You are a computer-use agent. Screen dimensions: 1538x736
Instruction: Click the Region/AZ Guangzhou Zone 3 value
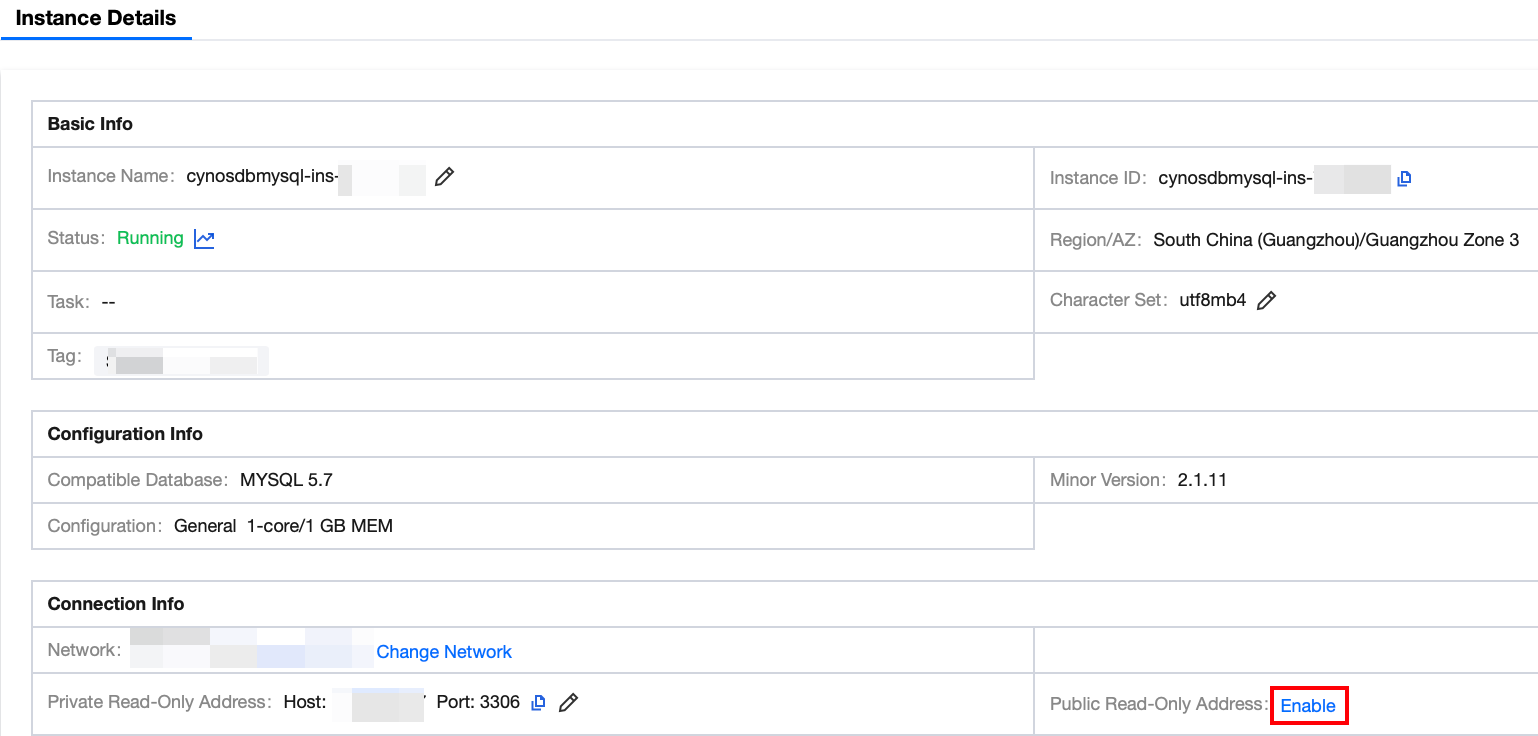coord(1336,240)
